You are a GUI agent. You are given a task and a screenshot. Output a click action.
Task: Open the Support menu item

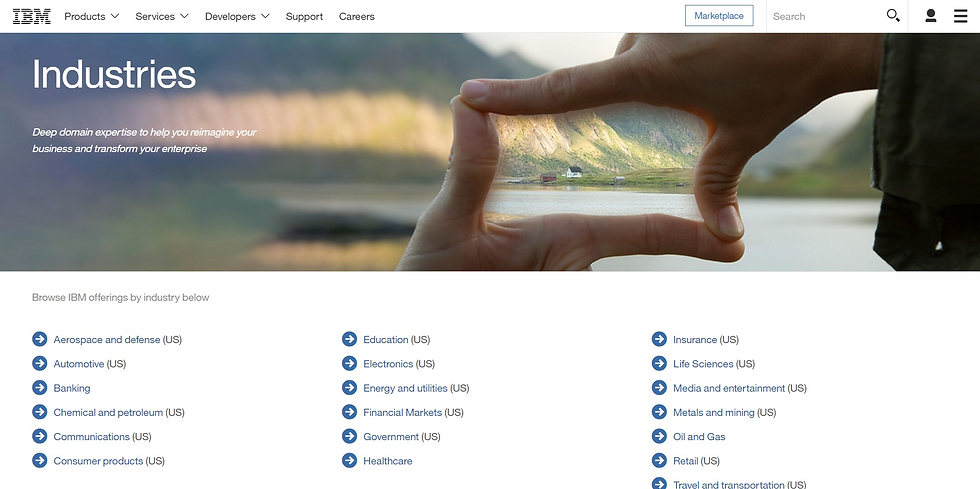(304, 16)
